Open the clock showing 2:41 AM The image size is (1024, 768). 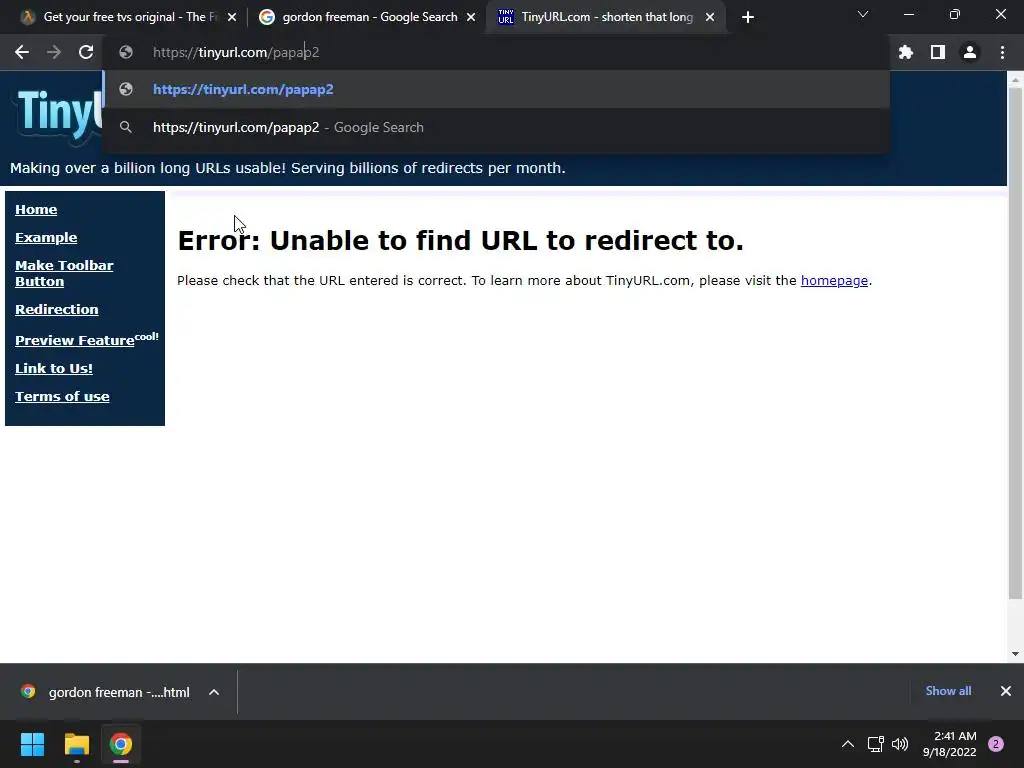[950, 744]
